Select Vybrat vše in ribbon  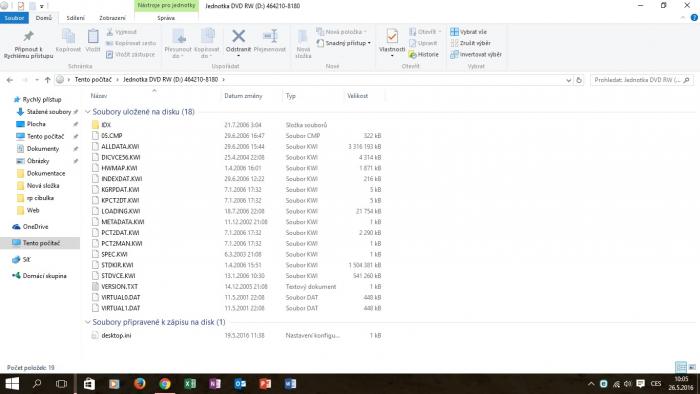click(468, 32)
